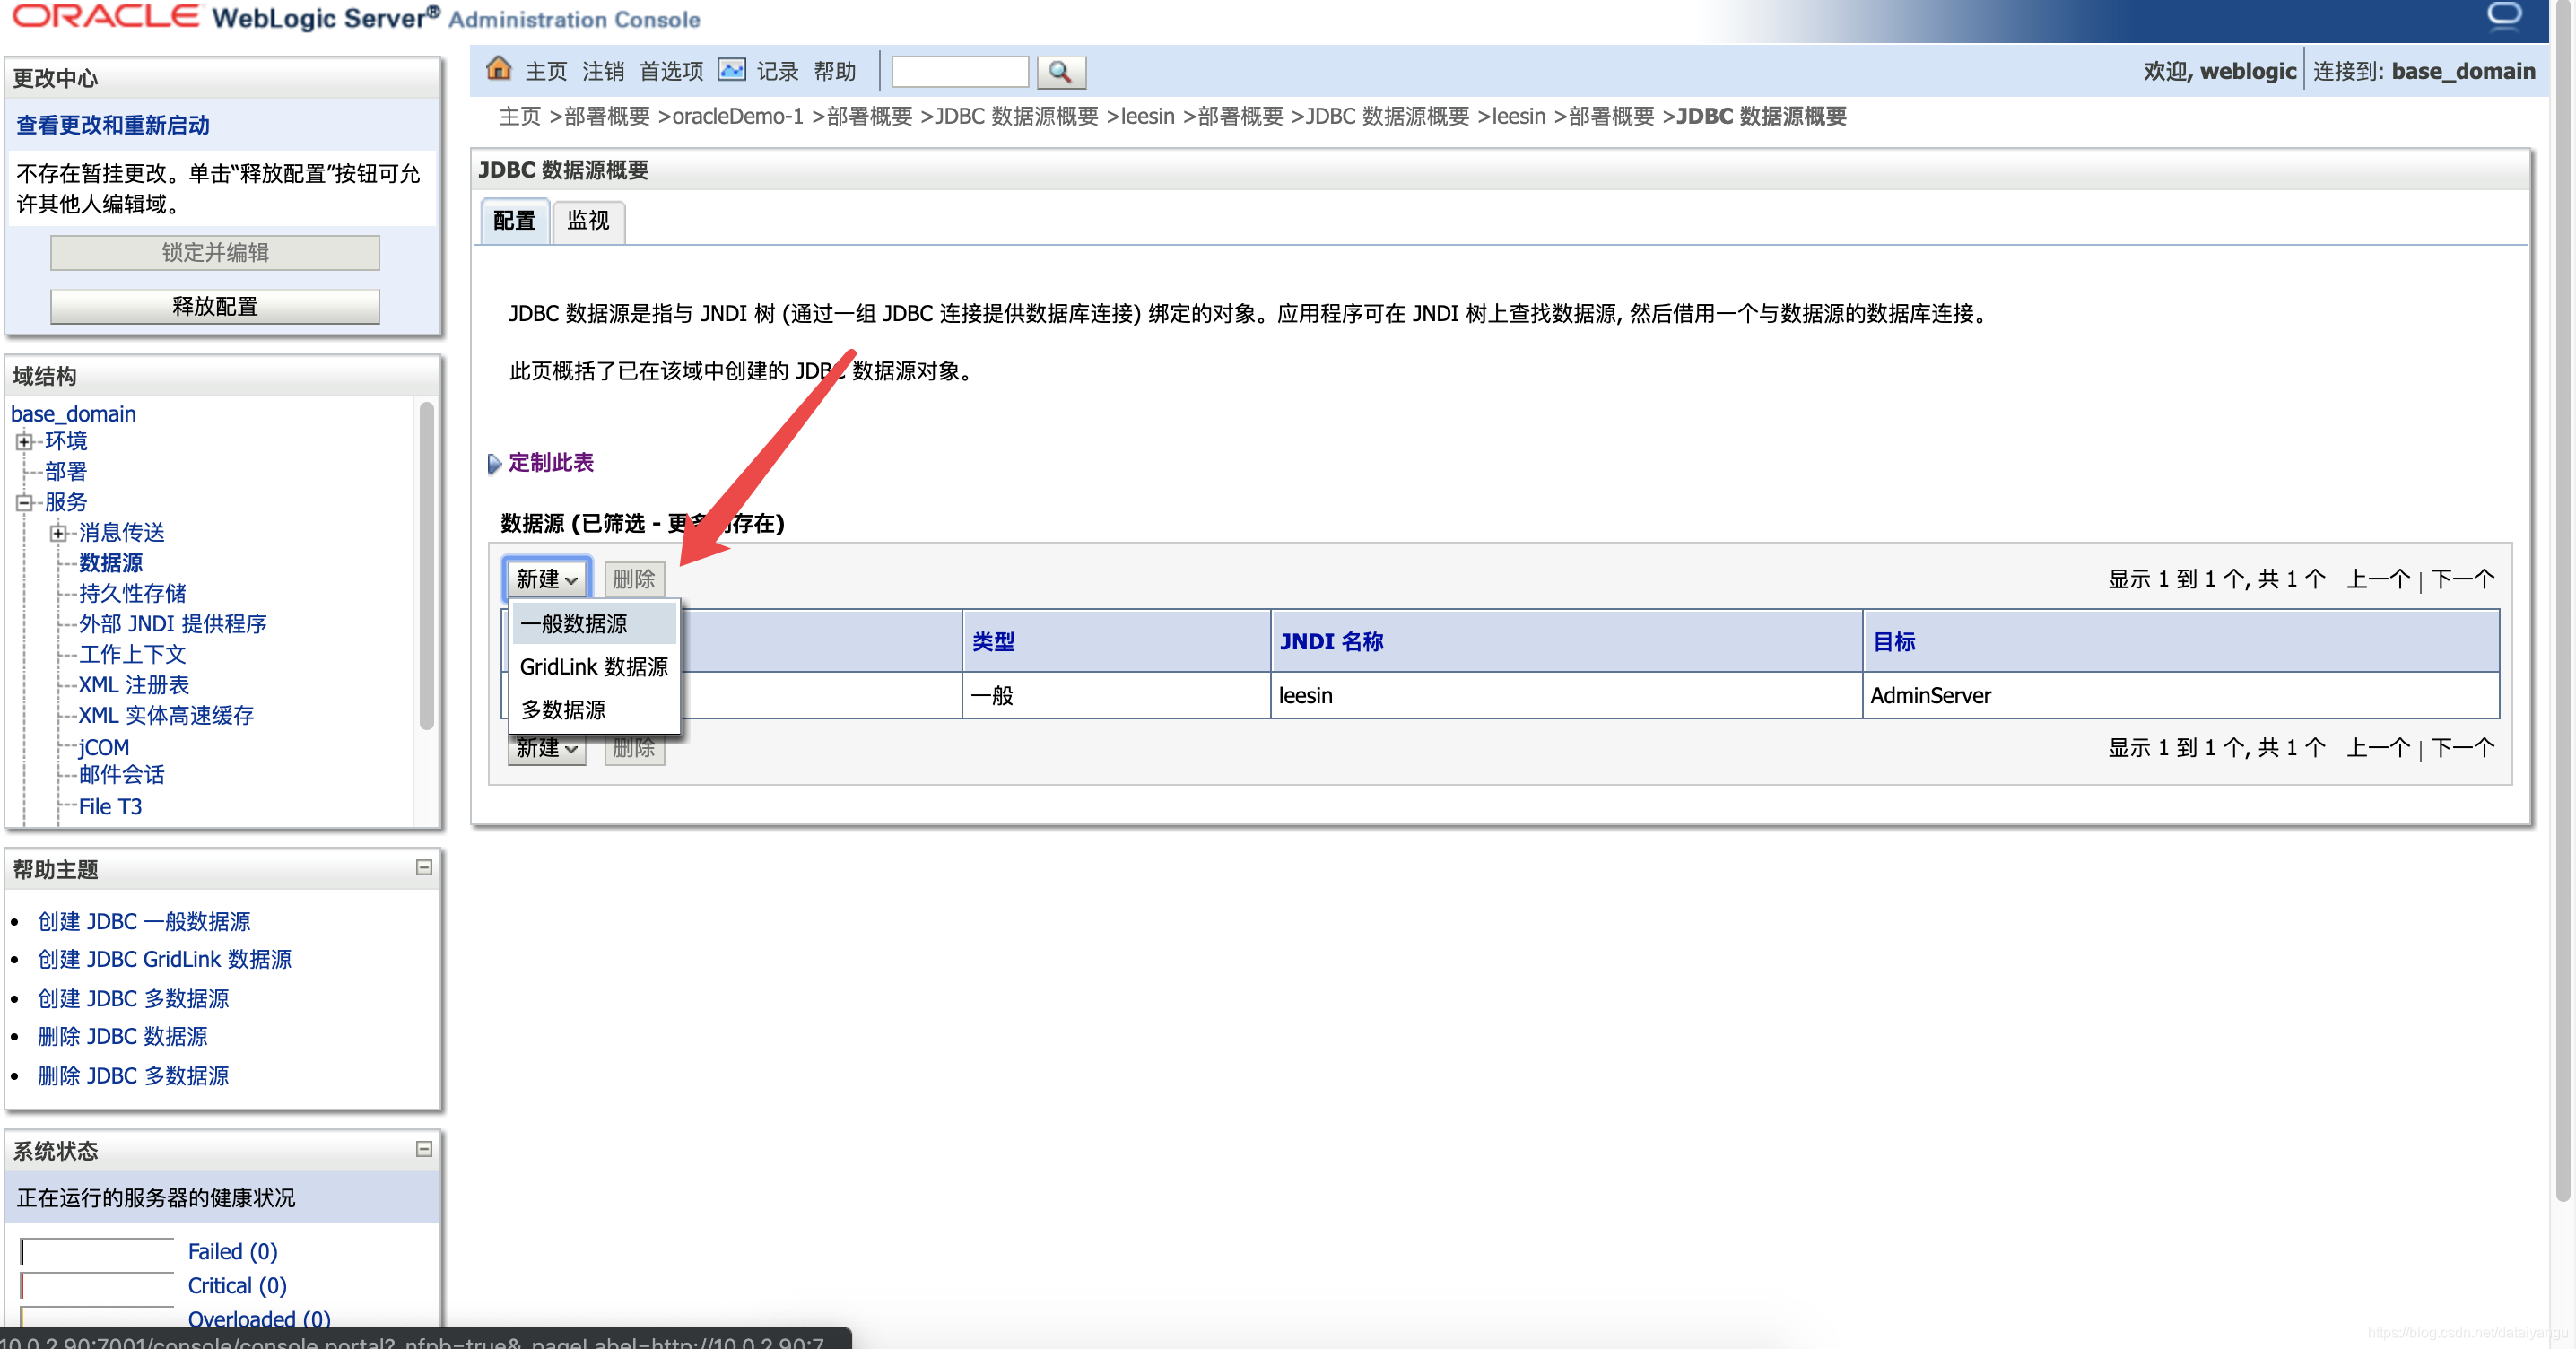Open 查看更改和重新启动 link
The image size is (2576, 1349).
pyautogui.click(x=113, y=126)
